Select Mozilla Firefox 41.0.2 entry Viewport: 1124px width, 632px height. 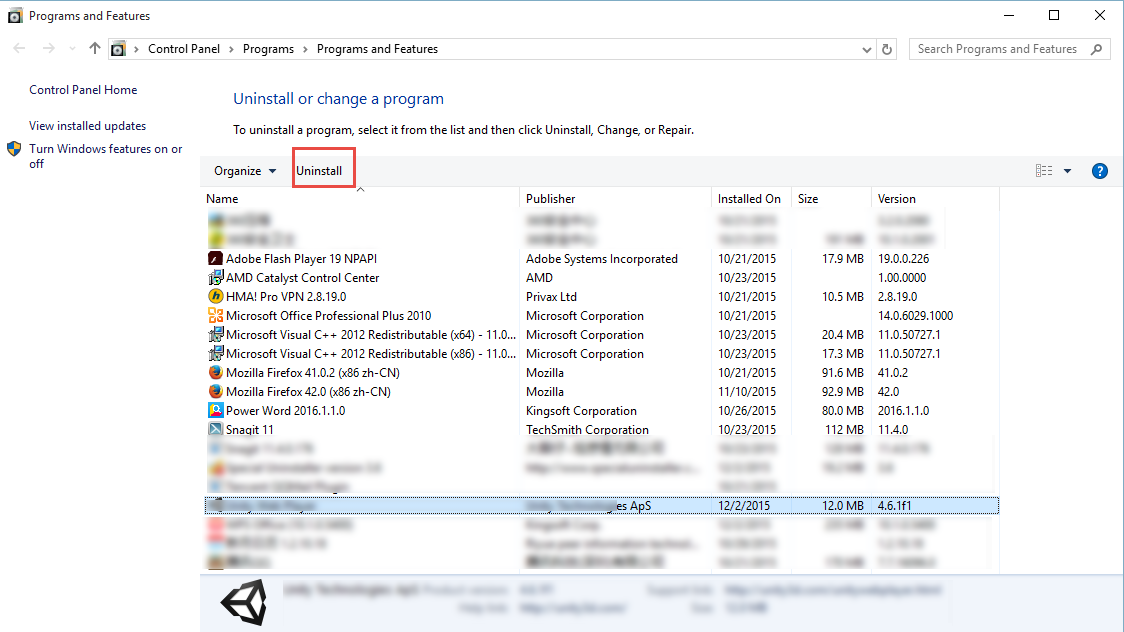(601, 373)
